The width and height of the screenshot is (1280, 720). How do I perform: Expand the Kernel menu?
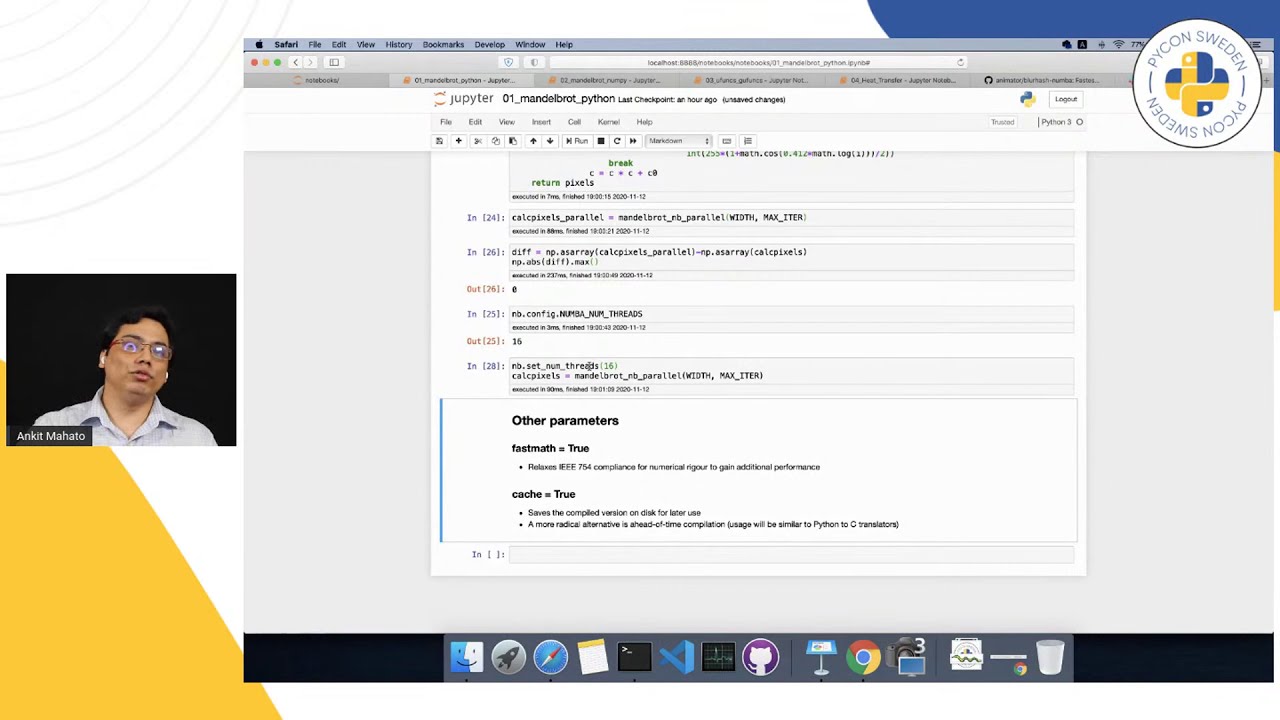tap(608, 122)
